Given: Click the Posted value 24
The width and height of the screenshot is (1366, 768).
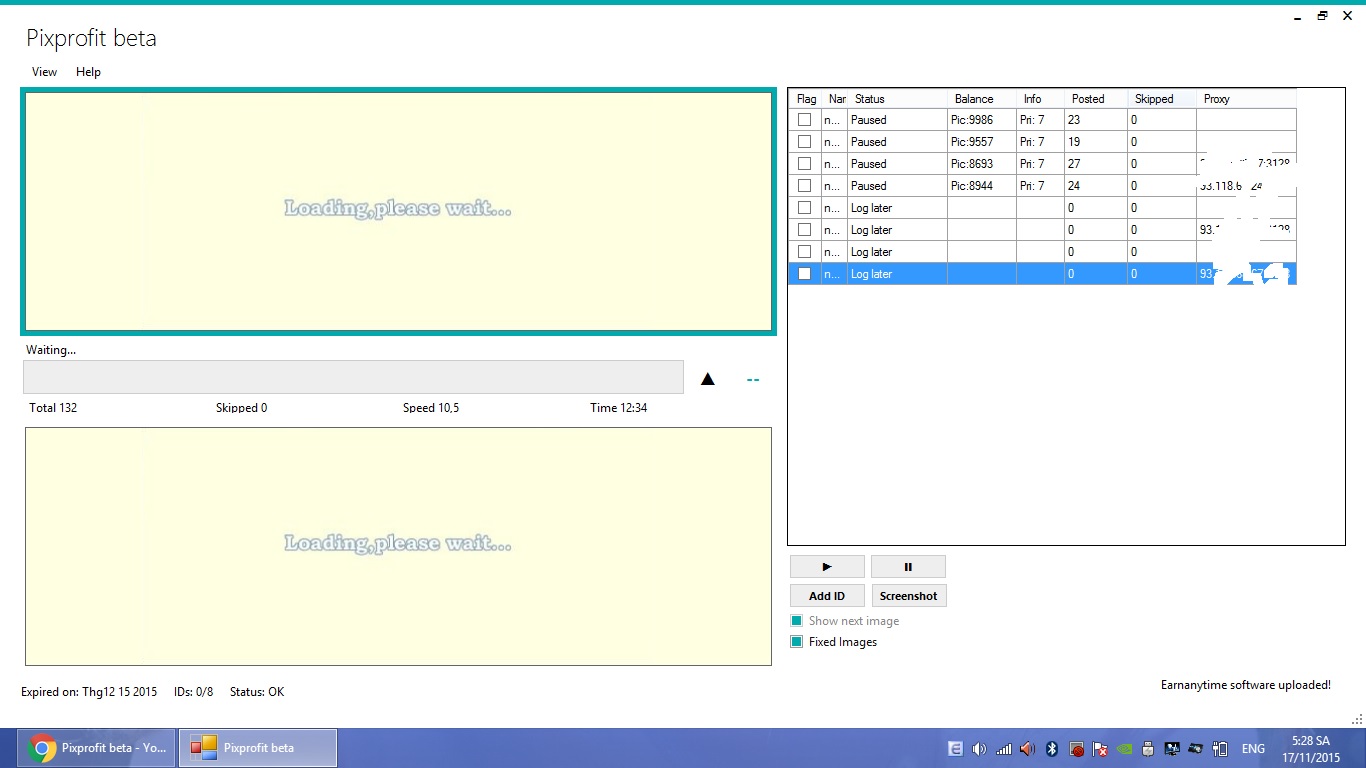Looking at the screenshot, I should tap(1074, 186).
